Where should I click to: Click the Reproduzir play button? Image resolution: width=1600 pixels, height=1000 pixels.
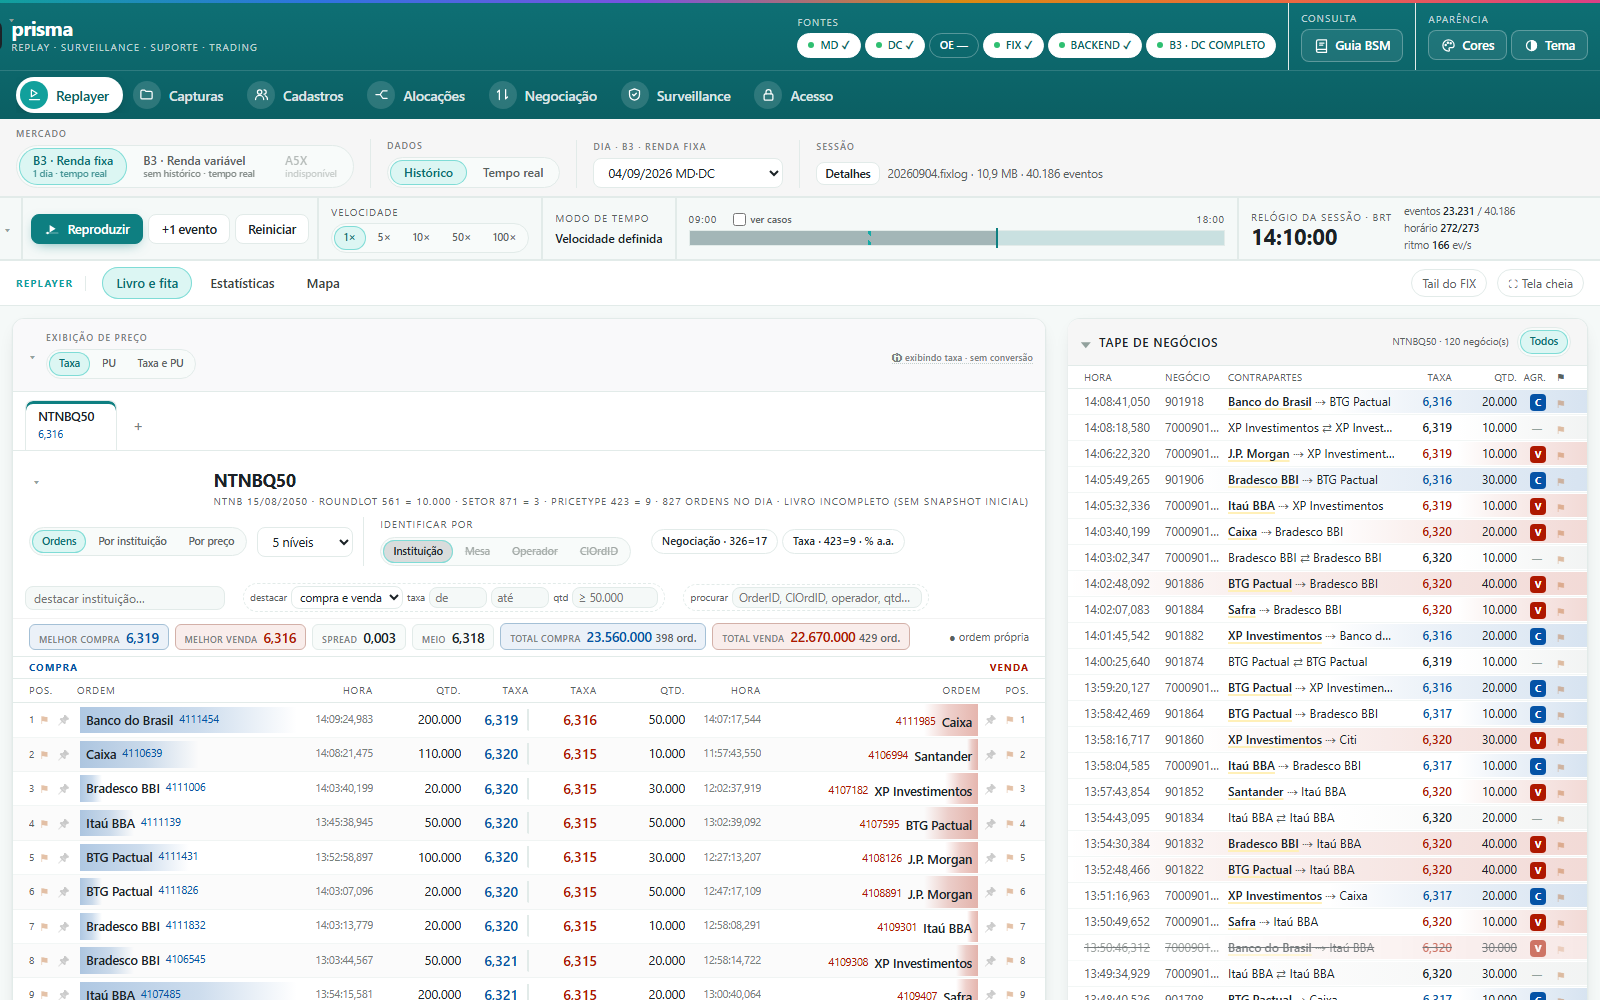[87, 229]
